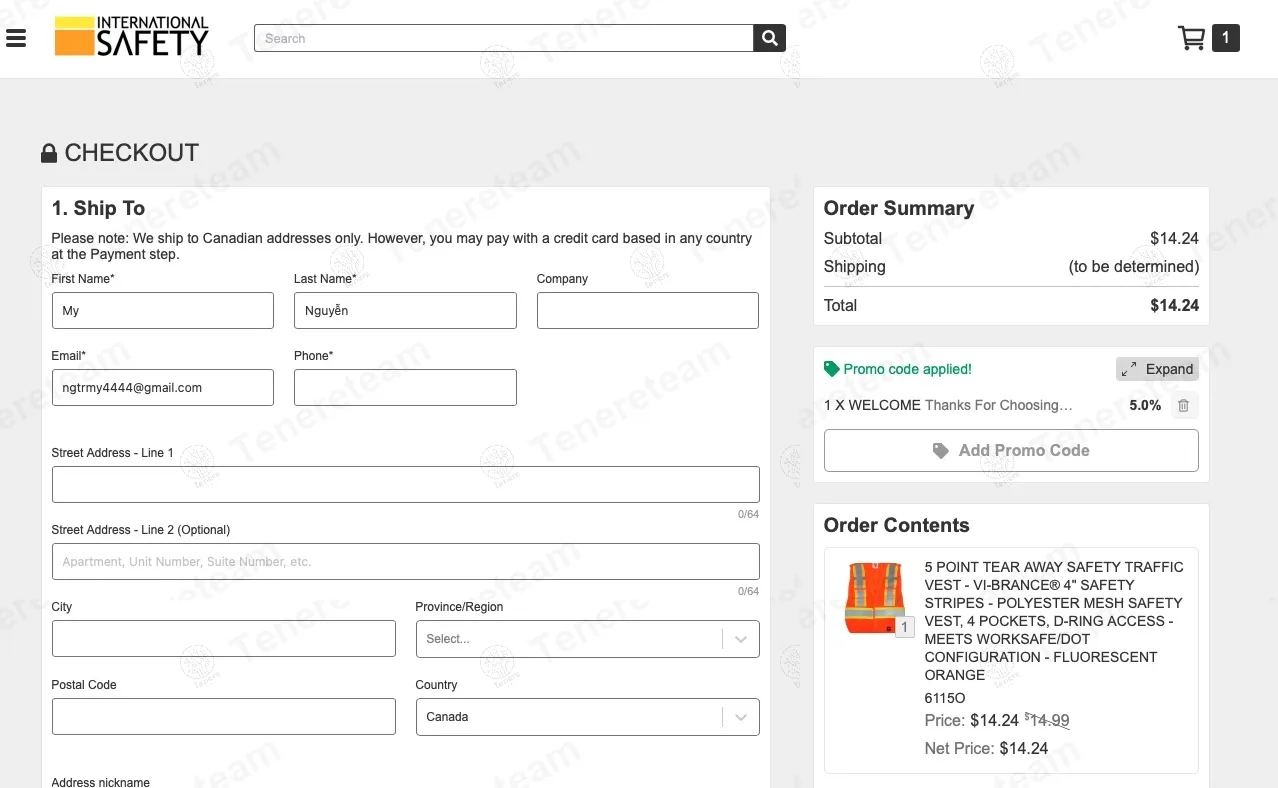Open the shopping cart icon
Screen dimensions: 1278x788
tap(1191, 38)
